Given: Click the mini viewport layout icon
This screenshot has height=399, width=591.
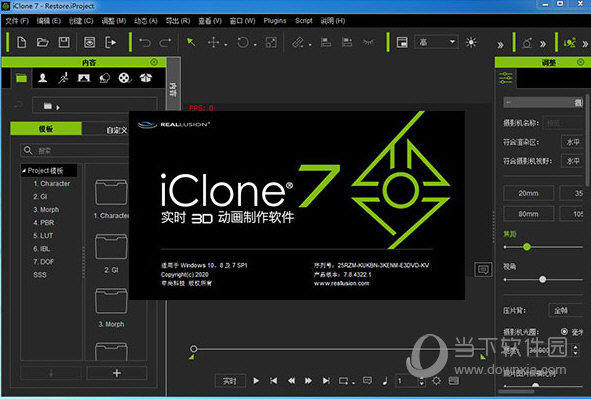Looking at the screenshot, I should 402,42.
